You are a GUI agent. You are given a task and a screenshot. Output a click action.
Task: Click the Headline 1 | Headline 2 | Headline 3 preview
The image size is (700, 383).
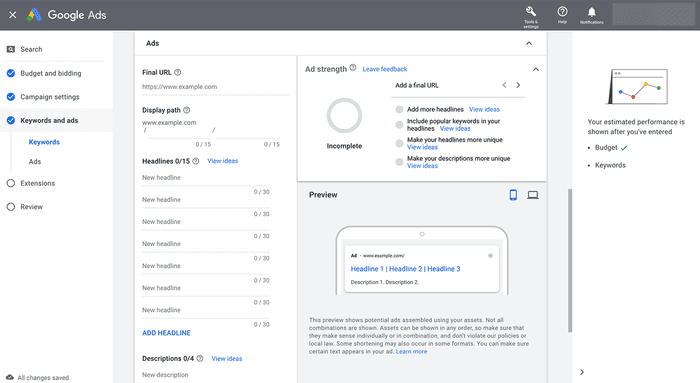[x=405, y=269]
